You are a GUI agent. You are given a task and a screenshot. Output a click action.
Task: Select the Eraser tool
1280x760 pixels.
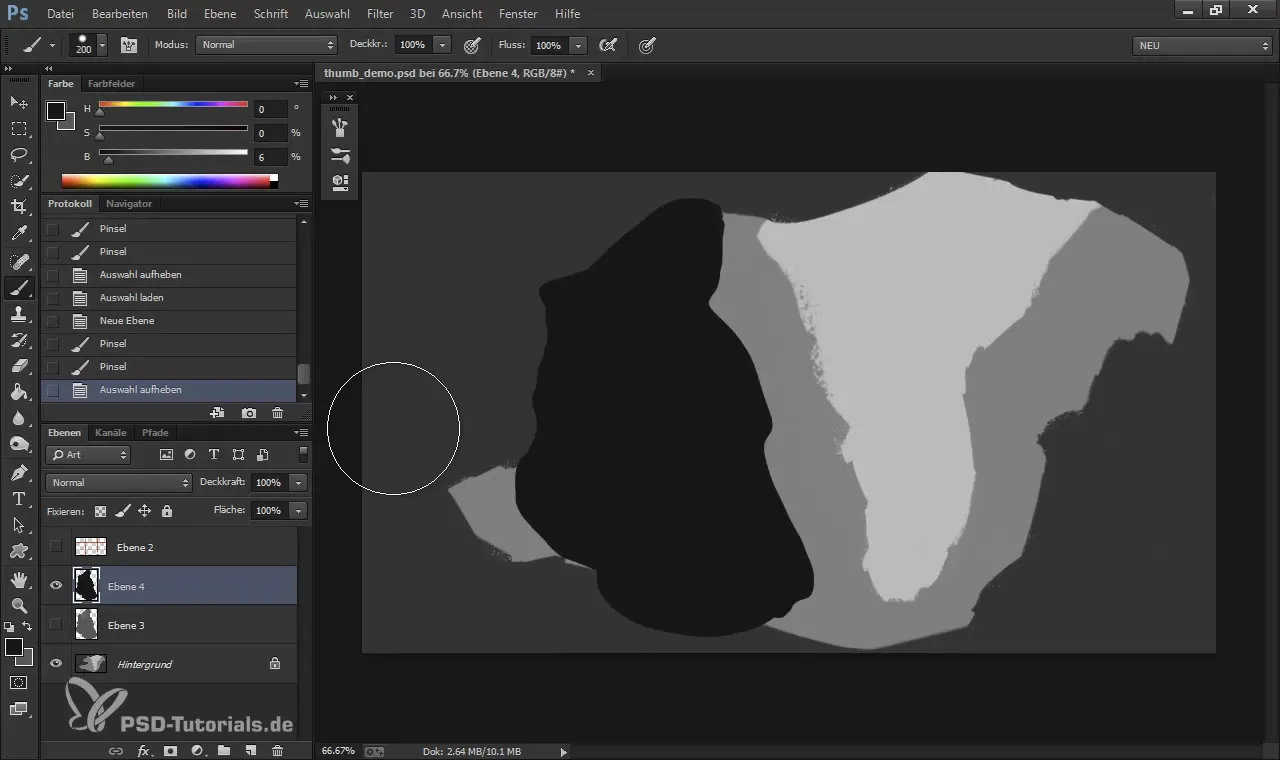point(19,365)
